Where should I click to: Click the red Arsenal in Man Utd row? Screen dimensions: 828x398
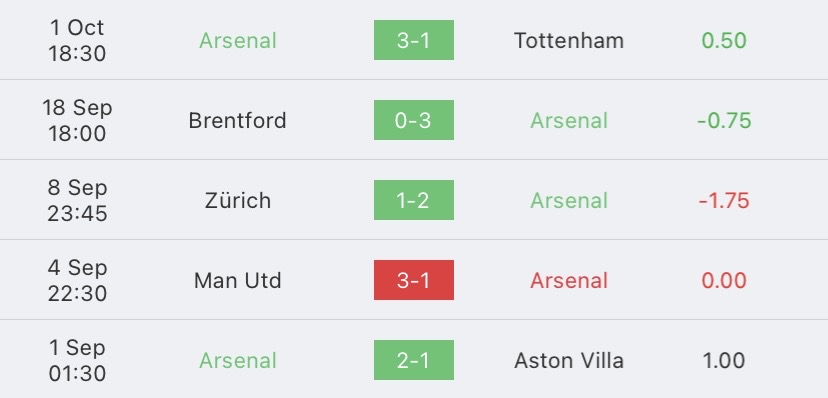pos(569,280)
